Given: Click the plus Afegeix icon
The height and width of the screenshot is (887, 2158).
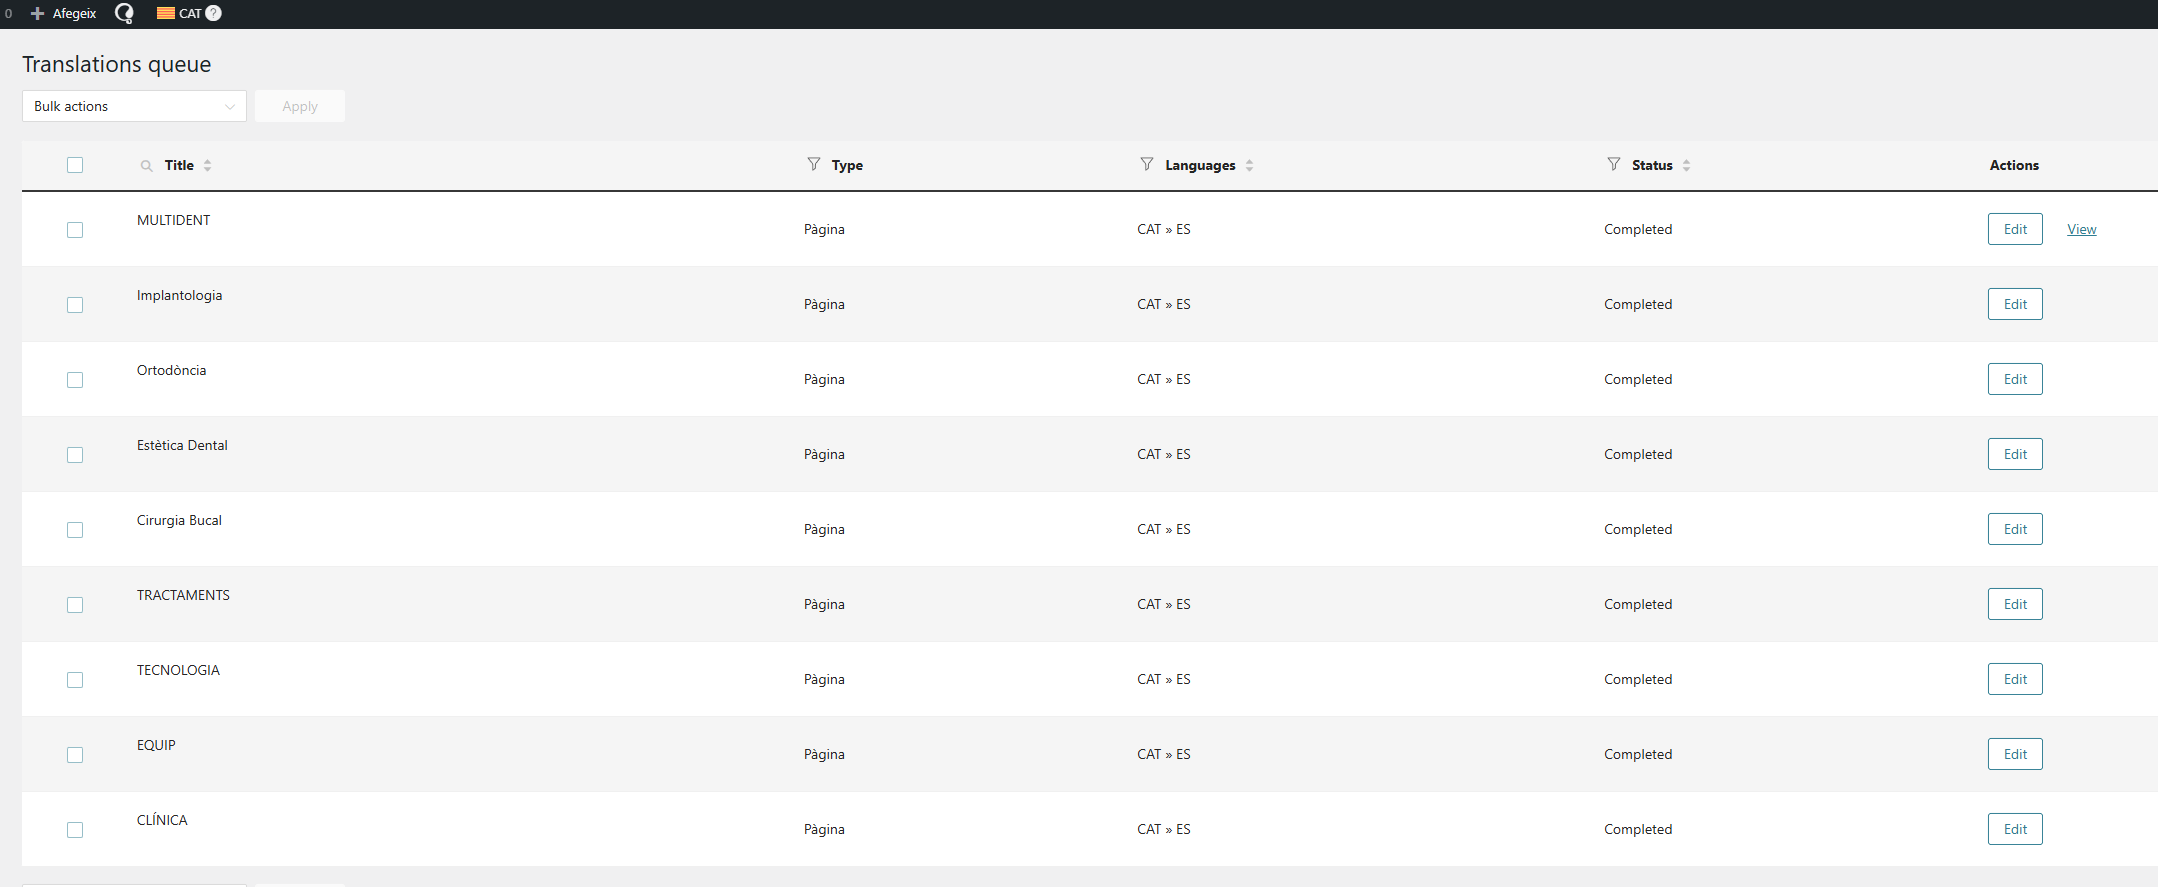Looking at the screenshot, I should coord(38,13).
